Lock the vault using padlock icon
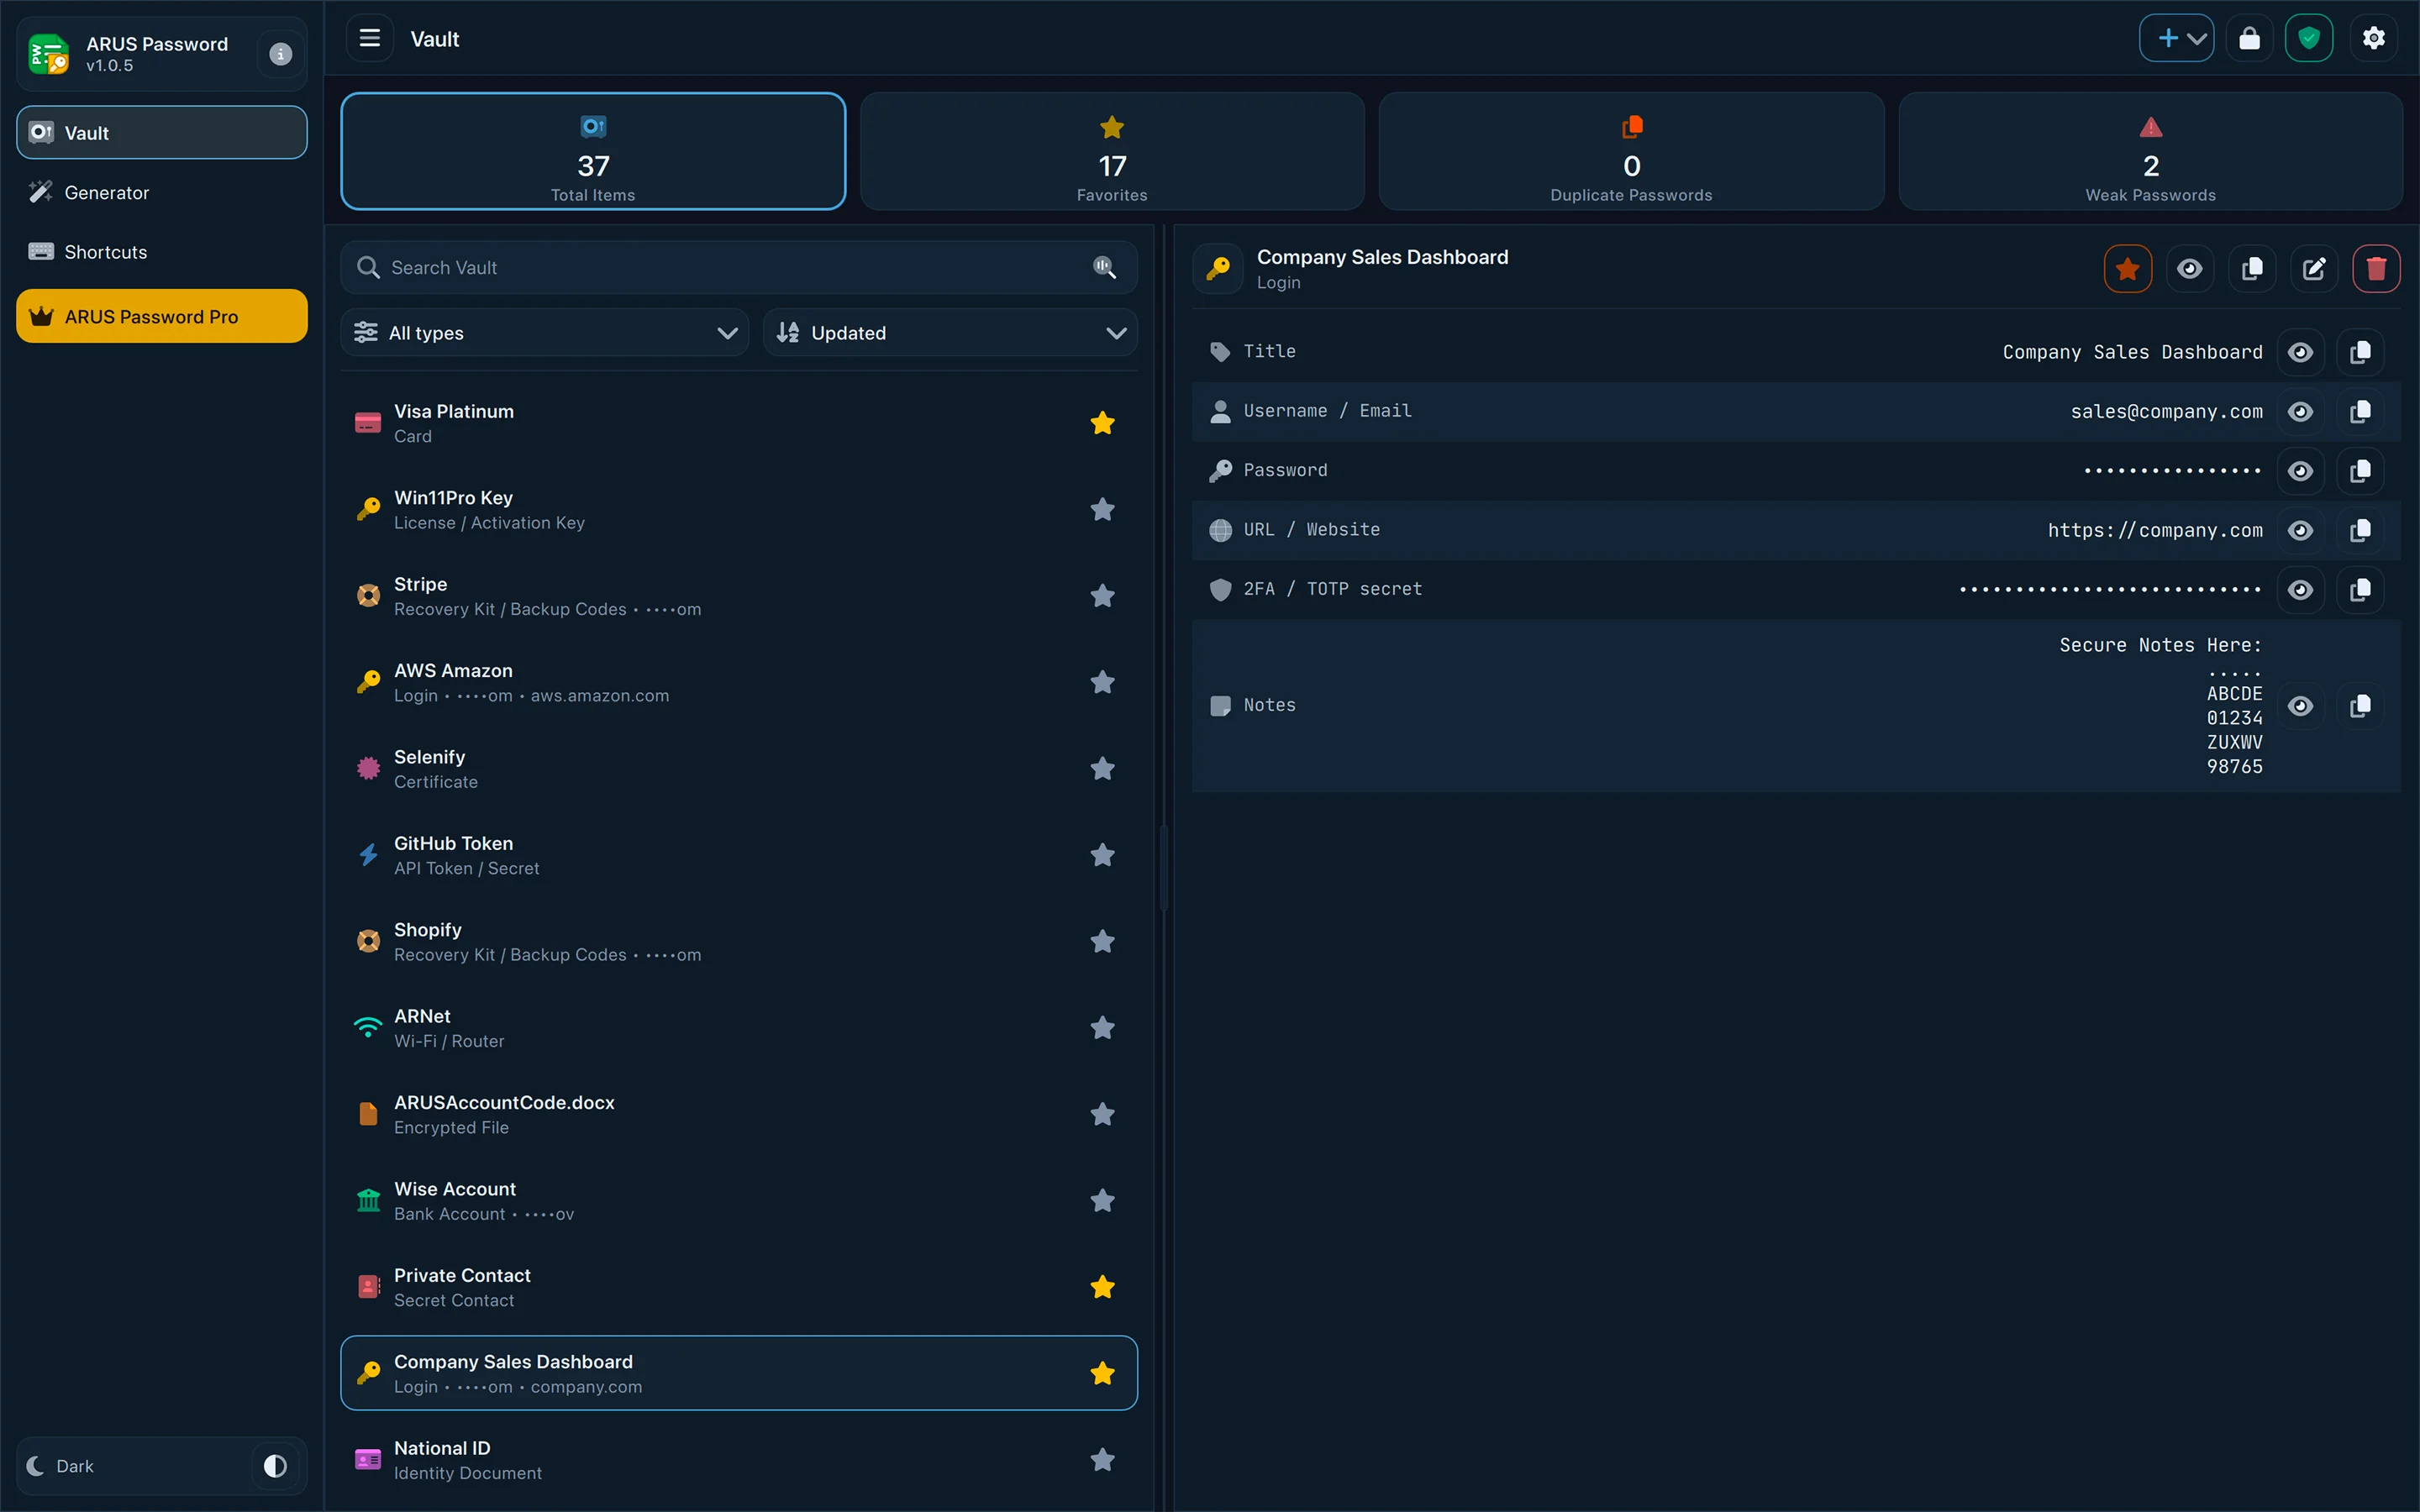The image size is (2420, 1512). 2249,37
